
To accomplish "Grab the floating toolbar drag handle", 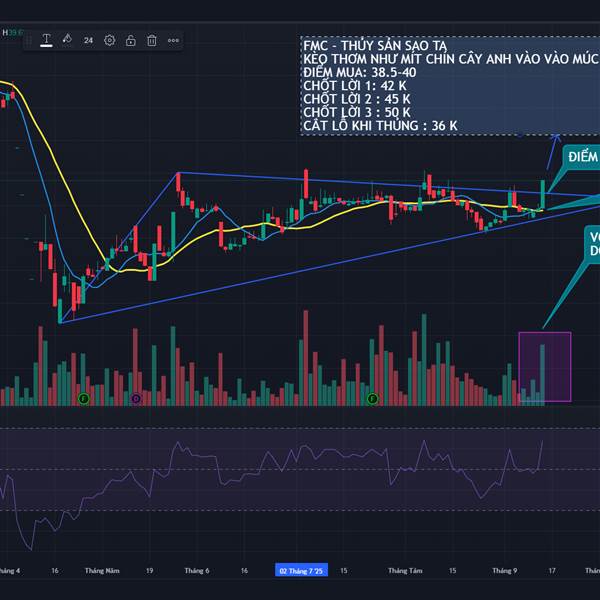I will coord(28,40).
